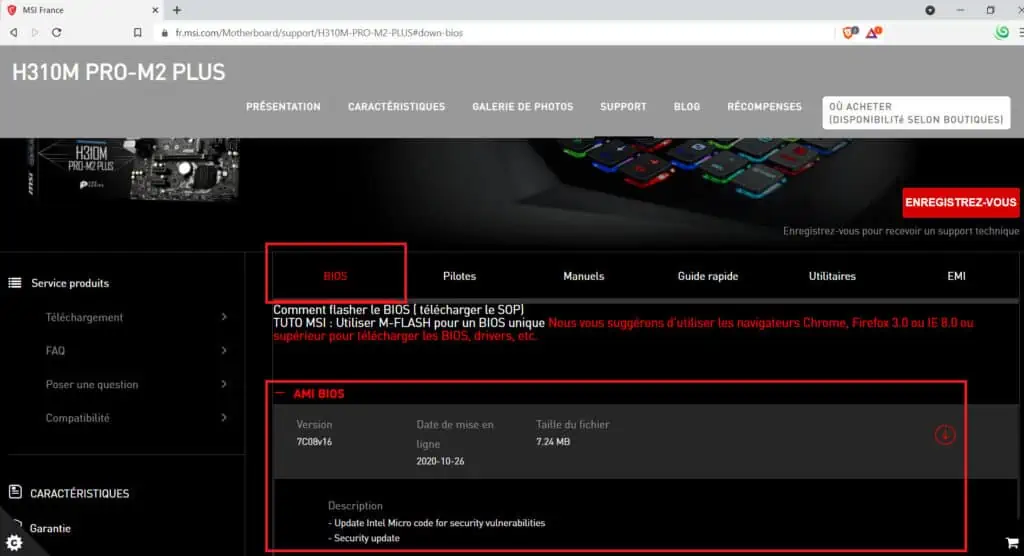Click the Service produits list icon
The image size is (1024, 556).
(15, 283)
